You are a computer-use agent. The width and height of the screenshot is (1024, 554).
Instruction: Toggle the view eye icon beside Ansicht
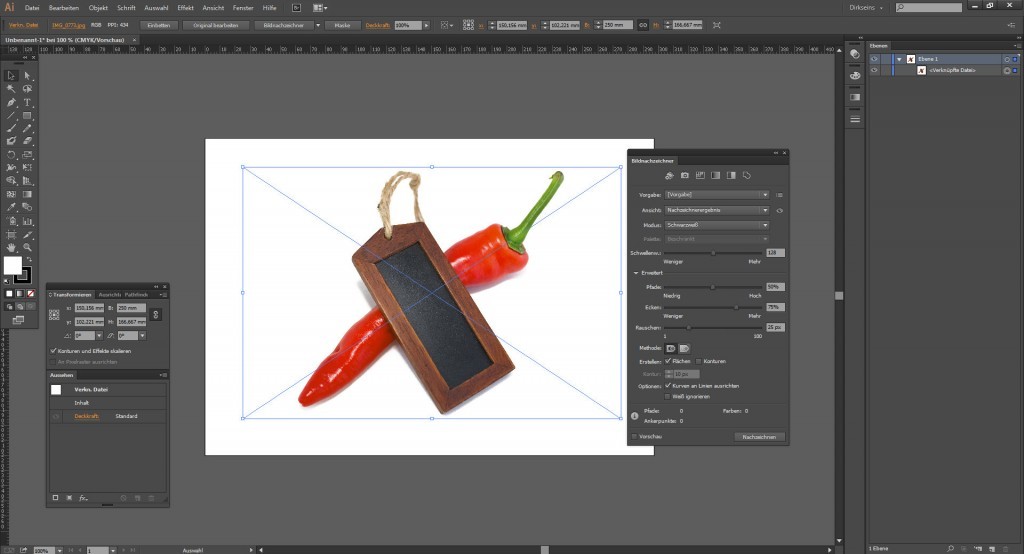pyautogui.click(x=779, y=210)
